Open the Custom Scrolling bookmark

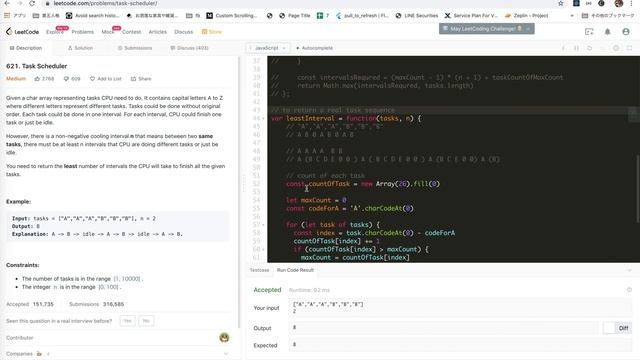pos(232,16)
